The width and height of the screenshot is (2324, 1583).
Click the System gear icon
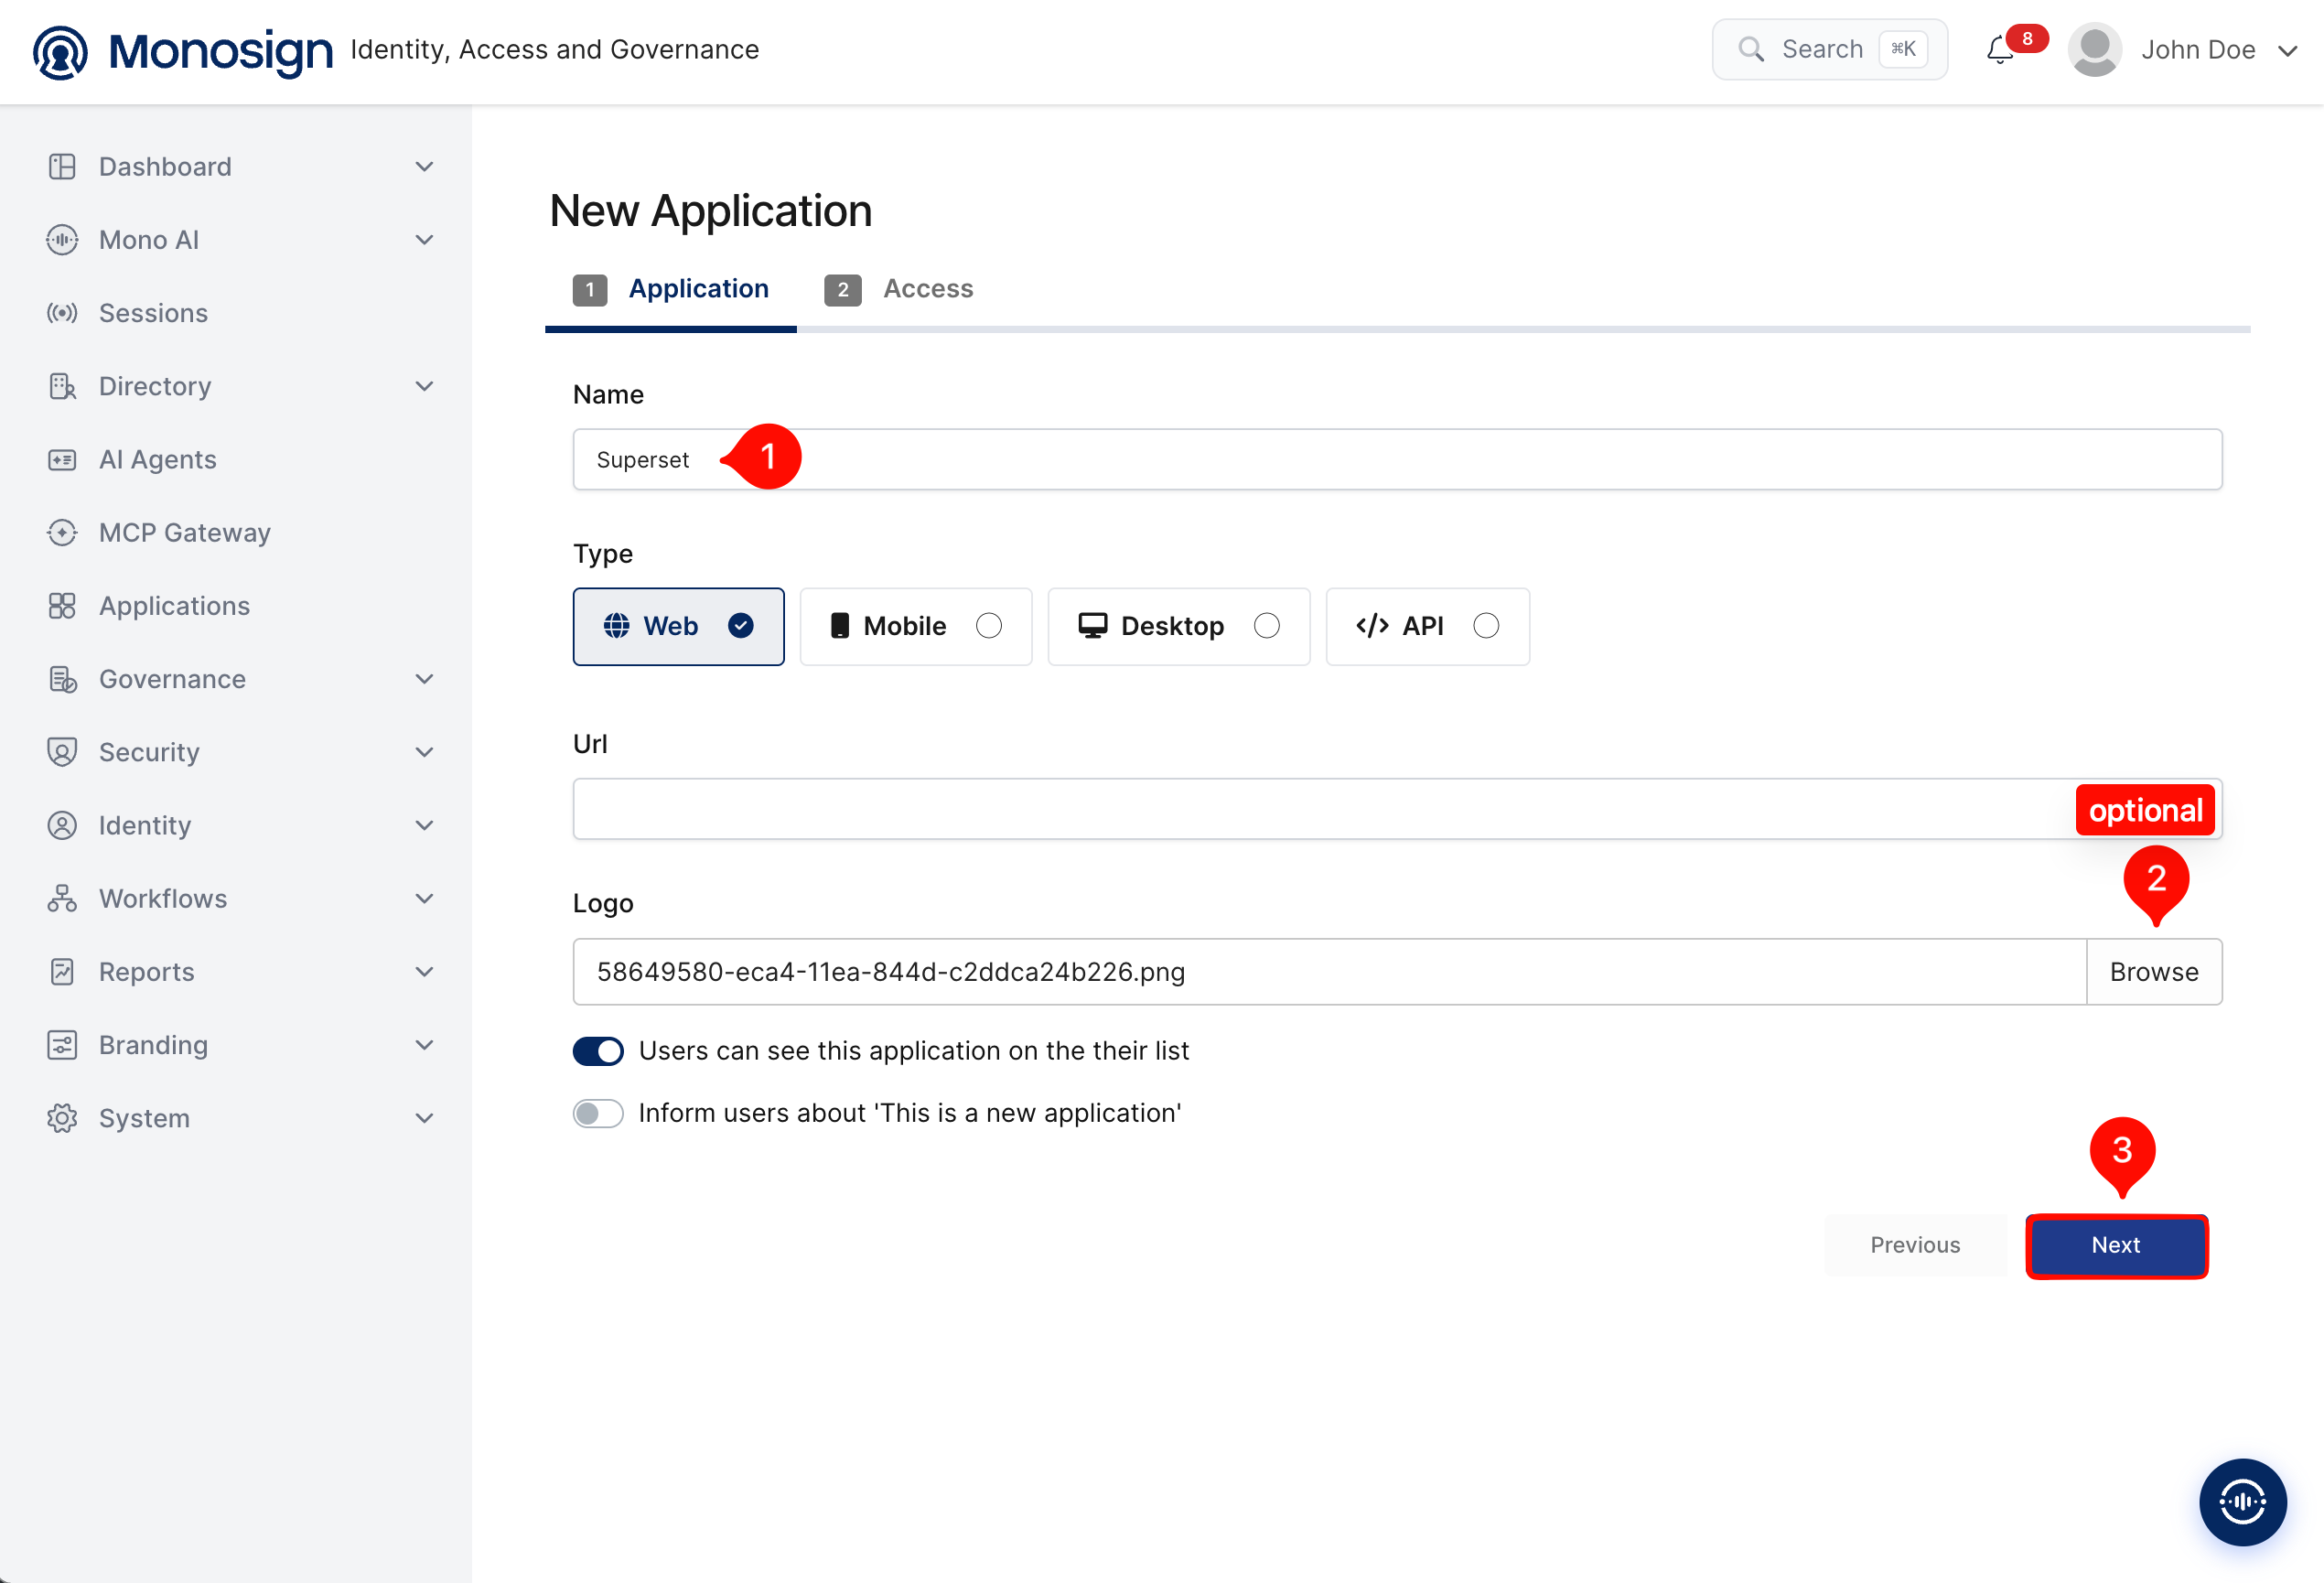(x=62, y=1118)
